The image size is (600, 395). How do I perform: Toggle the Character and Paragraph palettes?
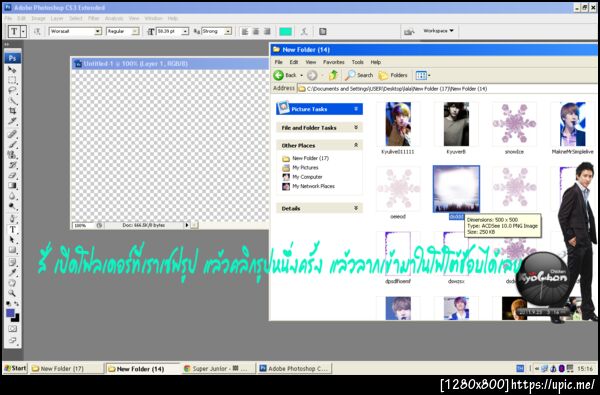pyautogui.click(x=323, y=31)
